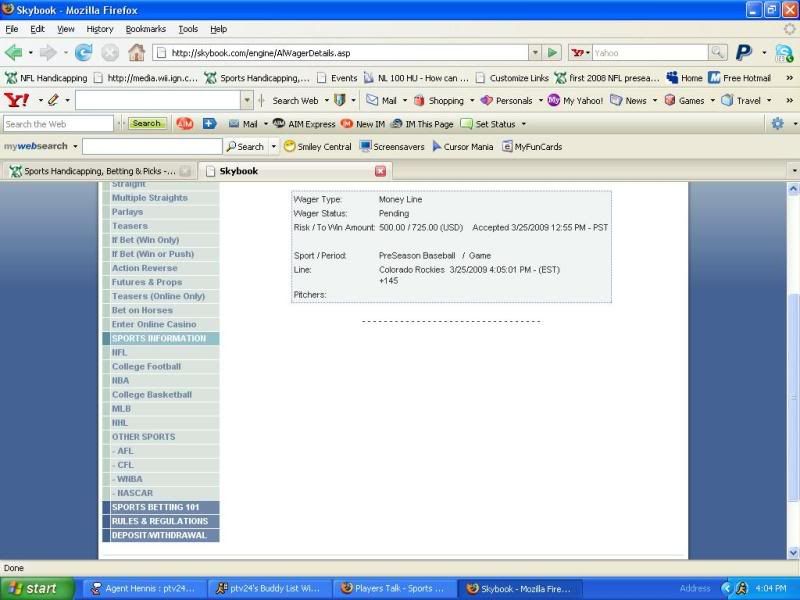Click the search magnifier next to Yahoo box
The height and width of the screenshot is (600, 800).
click(x=717, y=53)
